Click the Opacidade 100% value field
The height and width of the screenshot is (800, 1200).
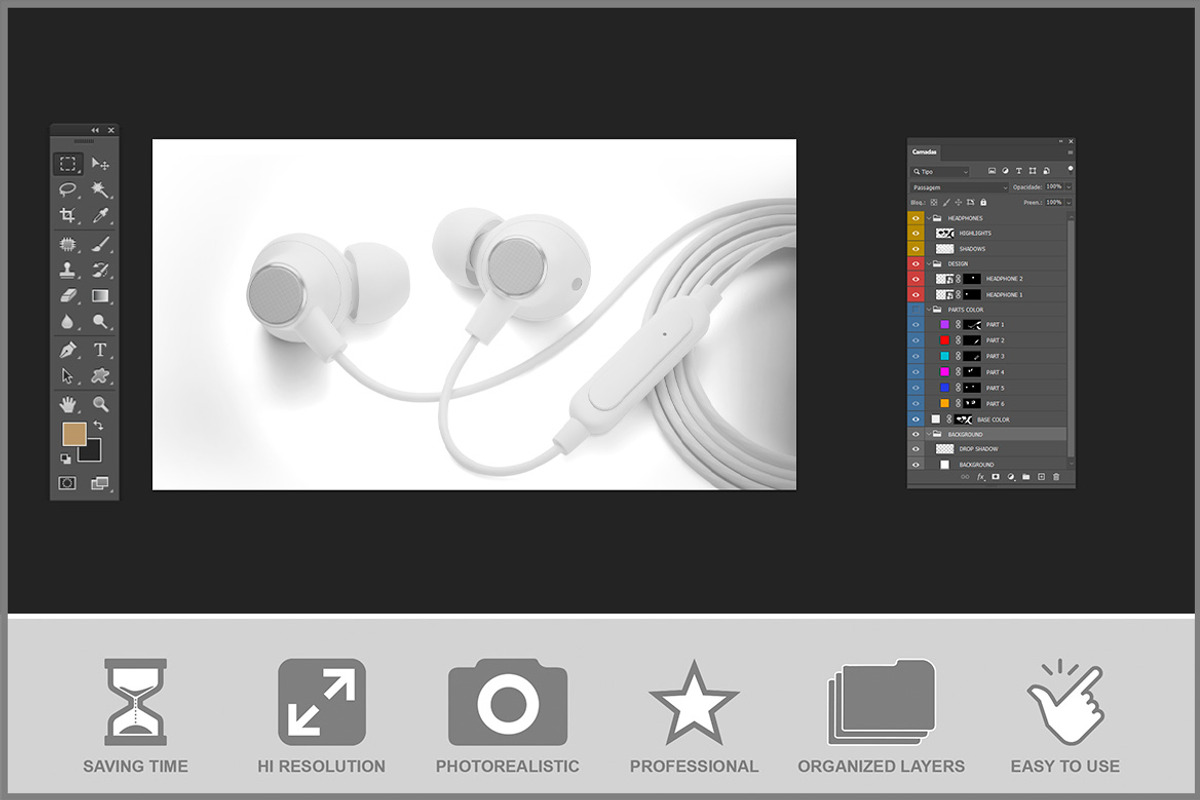tap(1054, 187)
